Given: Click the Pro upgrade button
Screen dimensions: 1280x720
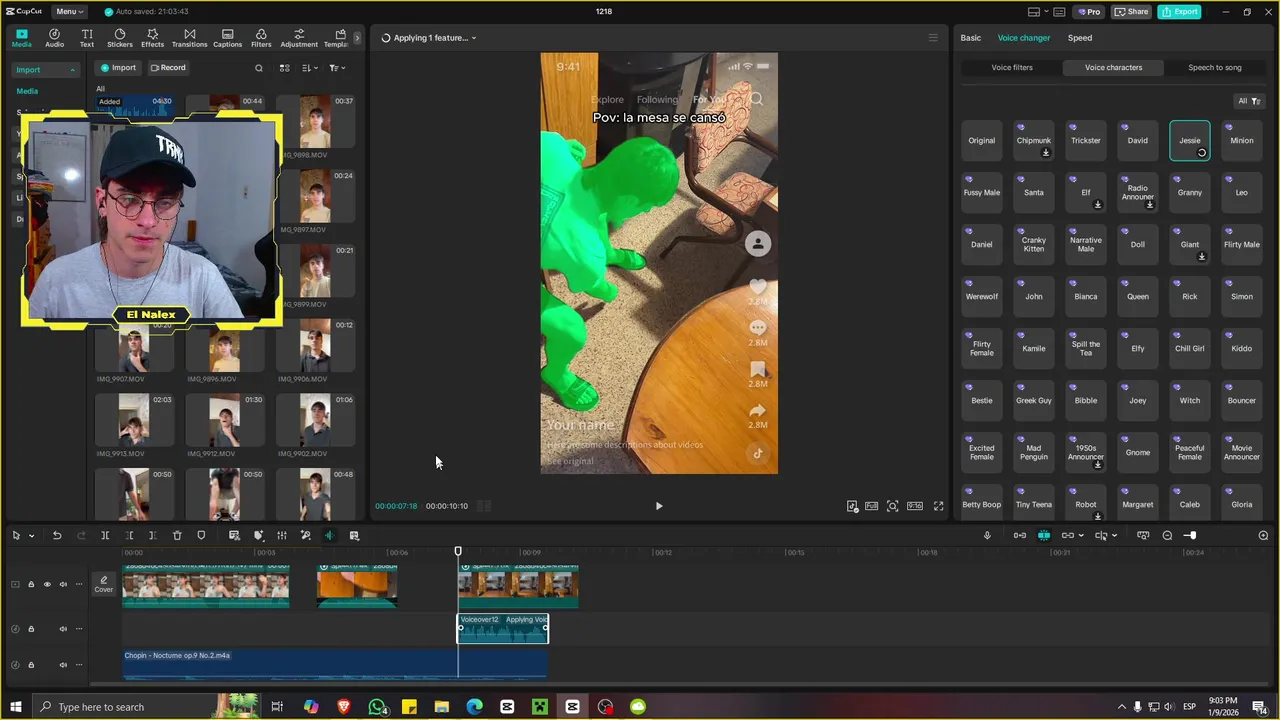Looking at the screenshot, I should pos(1089,12).
